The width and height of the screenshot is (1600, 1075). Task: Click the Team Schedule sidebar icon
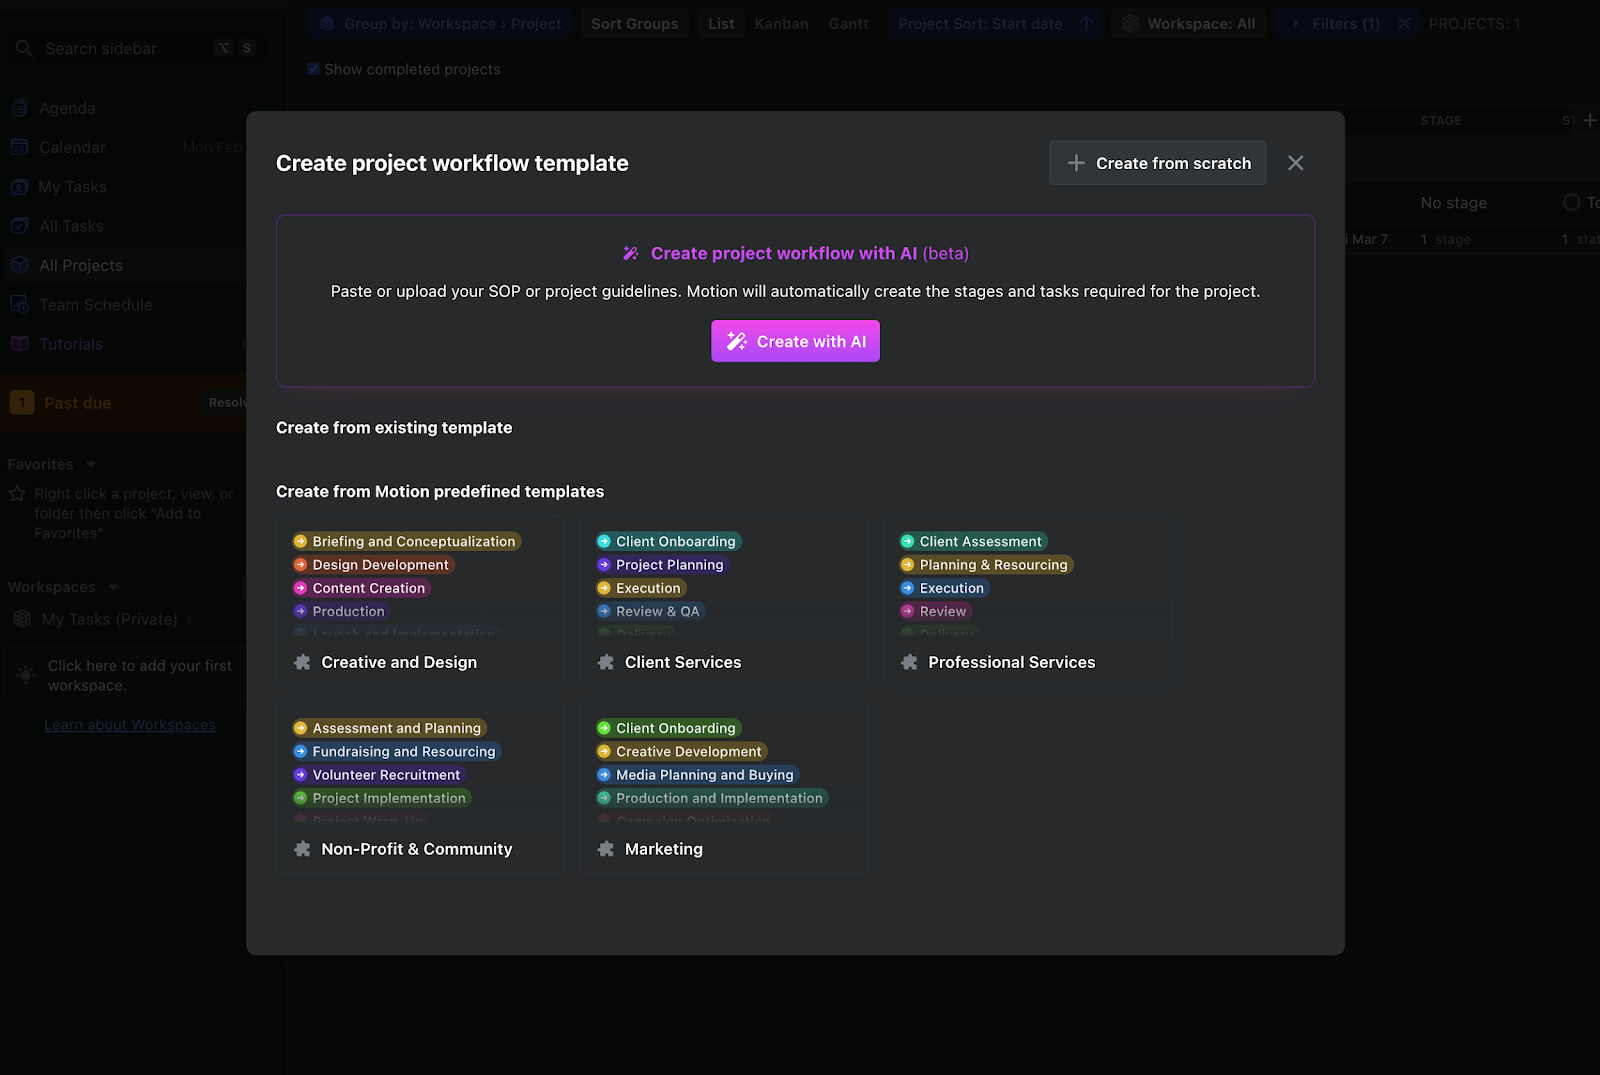20,304
